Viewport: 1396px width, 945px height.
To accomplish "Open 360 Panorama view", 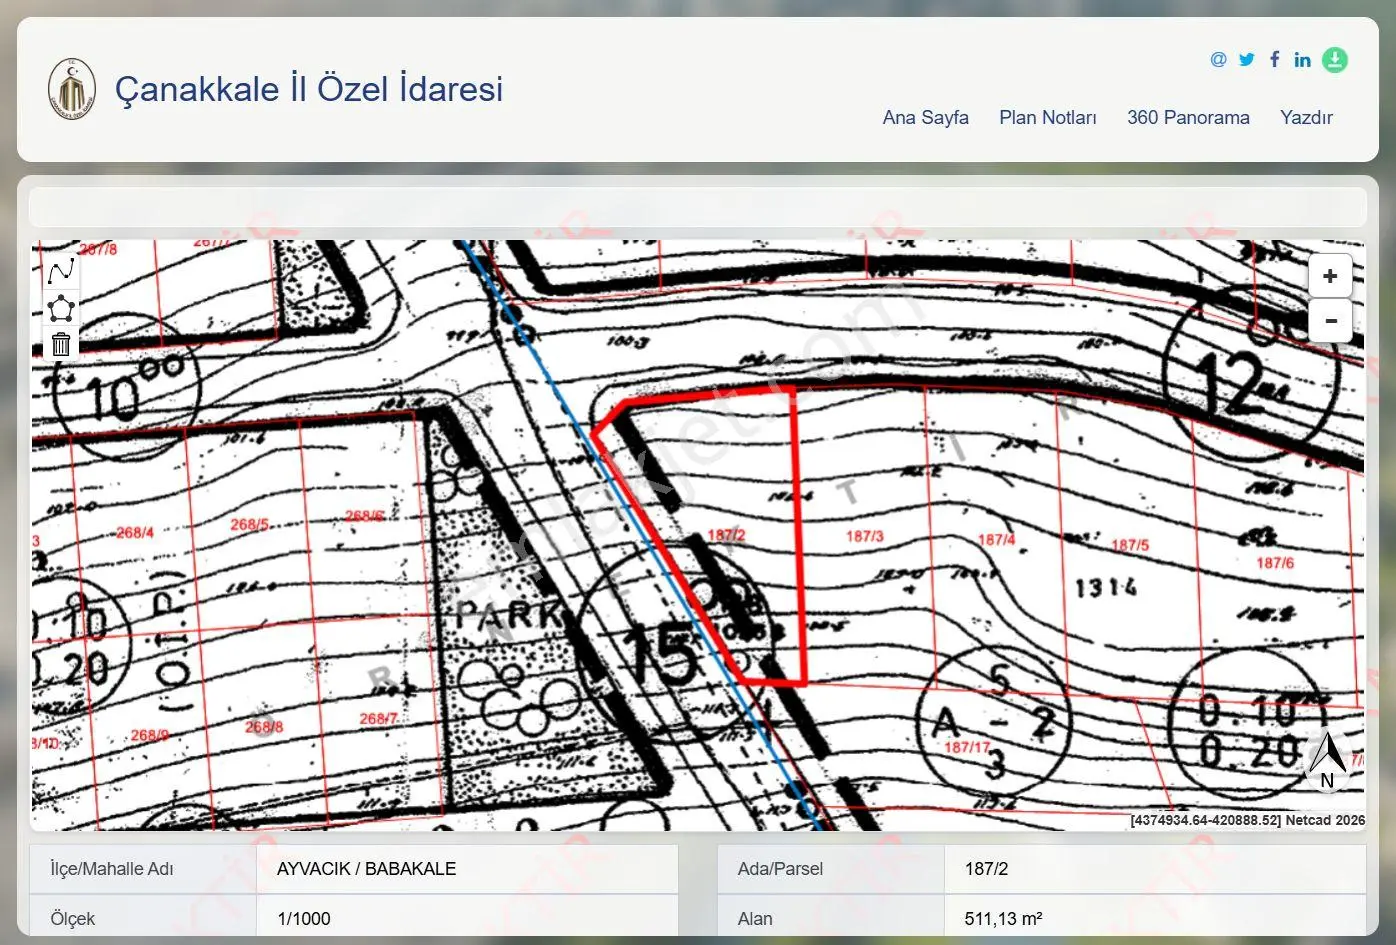I will [1188, 117].
